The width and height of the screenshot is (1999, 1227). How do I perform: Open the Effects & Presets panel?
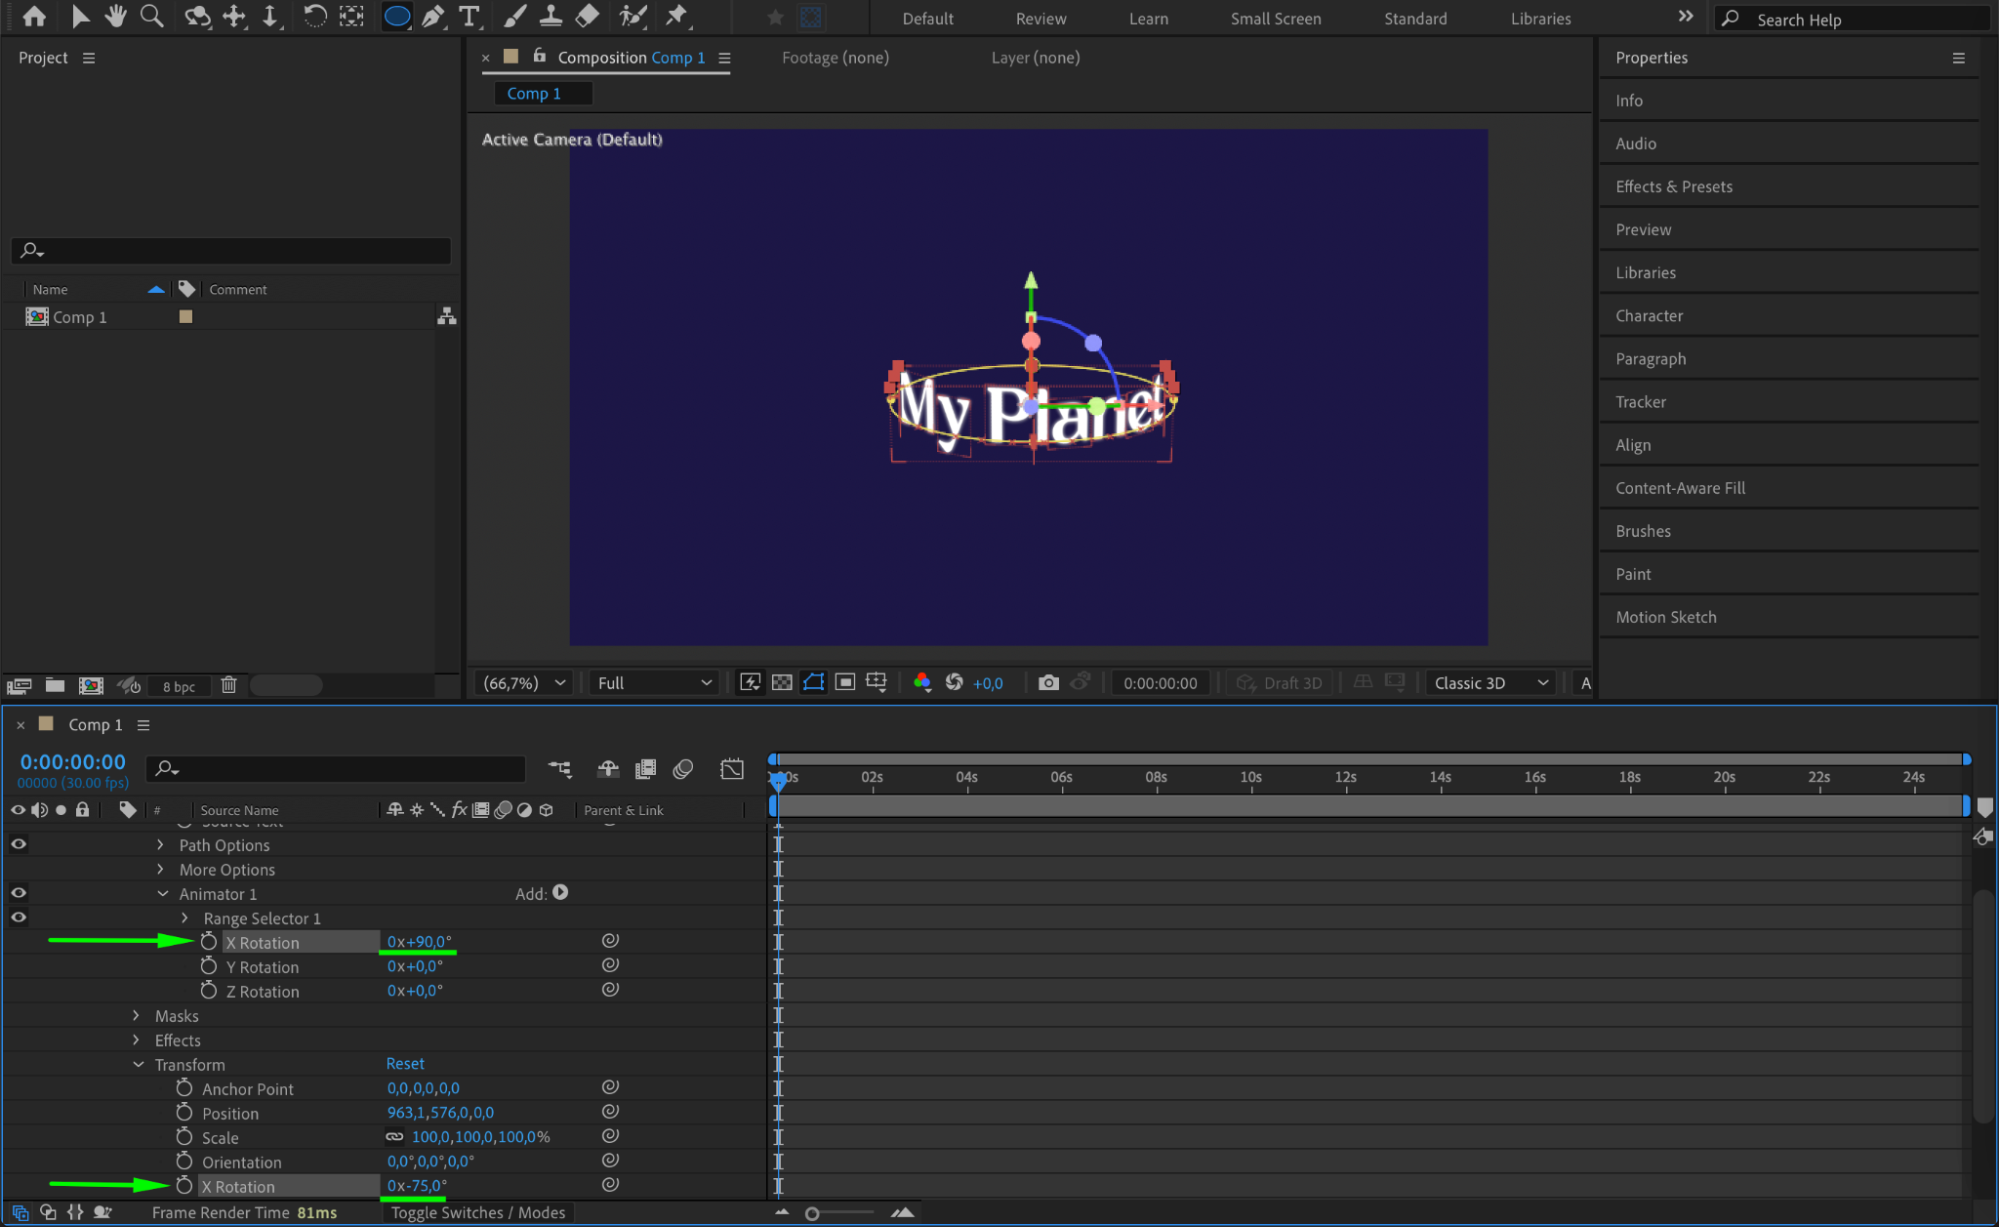pyautogui.click(x=1673, y=186)
